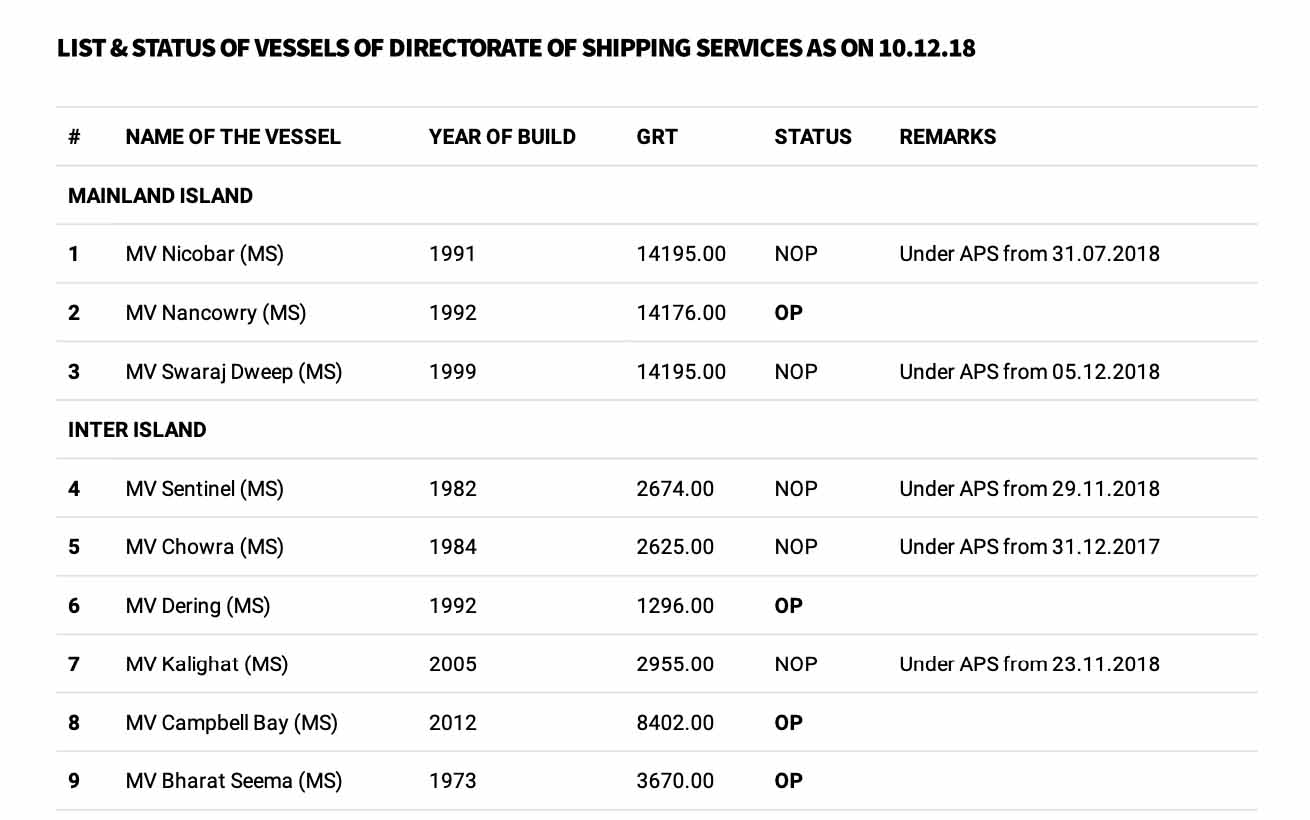Click the page title about vessel list status
The width and height of the screenshot is (1310, 820).
[516, 47]
